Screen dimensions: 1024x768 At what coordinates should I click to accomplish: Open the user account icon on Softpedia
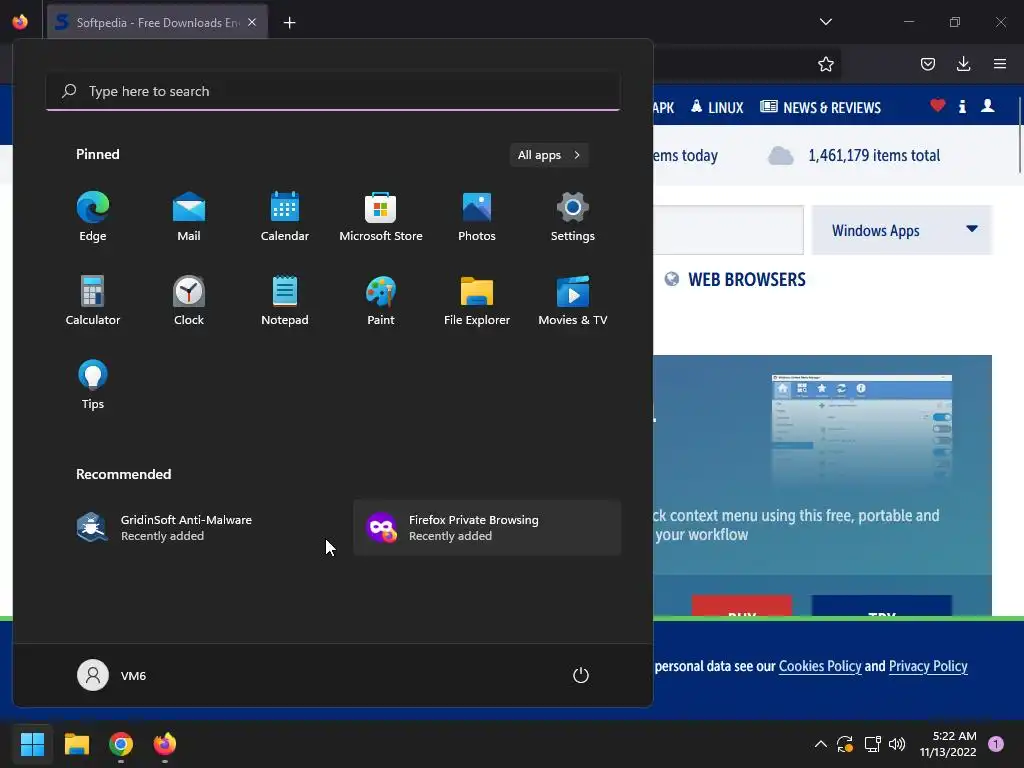tap(987, 106)
